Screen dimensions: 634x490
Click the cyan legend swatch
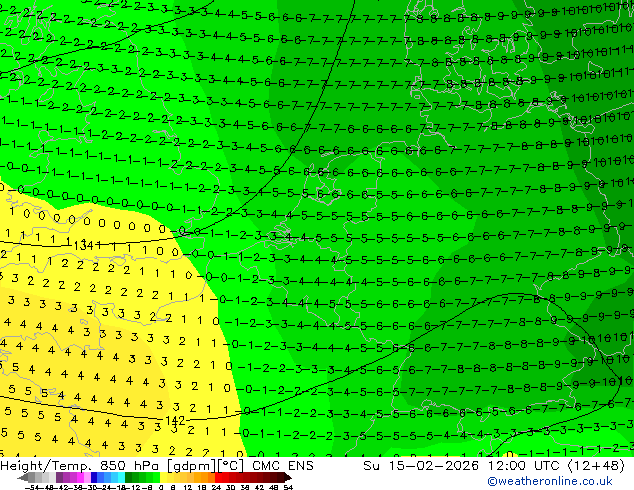click(121, 477)
